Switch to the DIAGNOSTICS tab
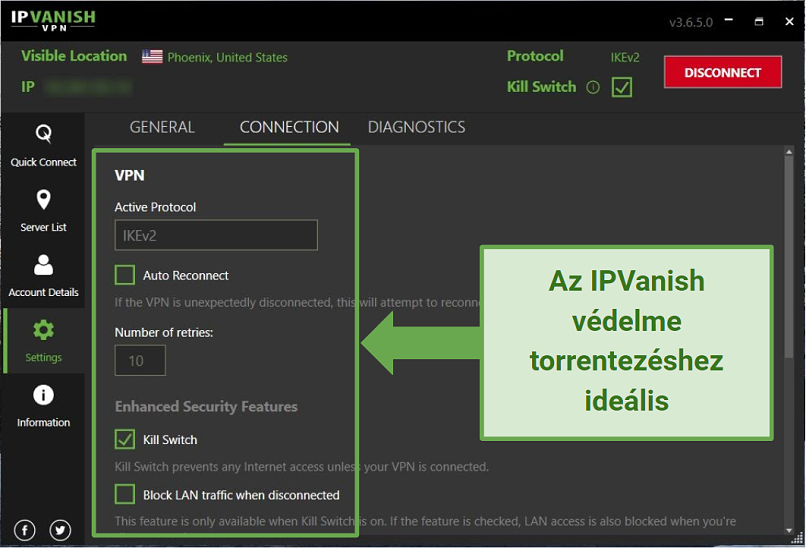 416,127
